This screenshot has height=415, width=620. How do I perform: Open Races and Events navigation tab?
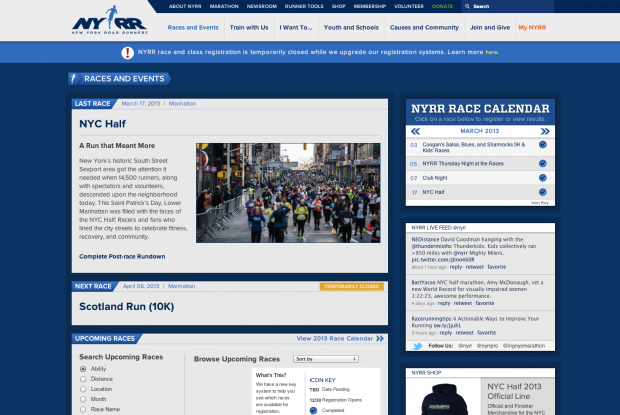coord(193,28)
